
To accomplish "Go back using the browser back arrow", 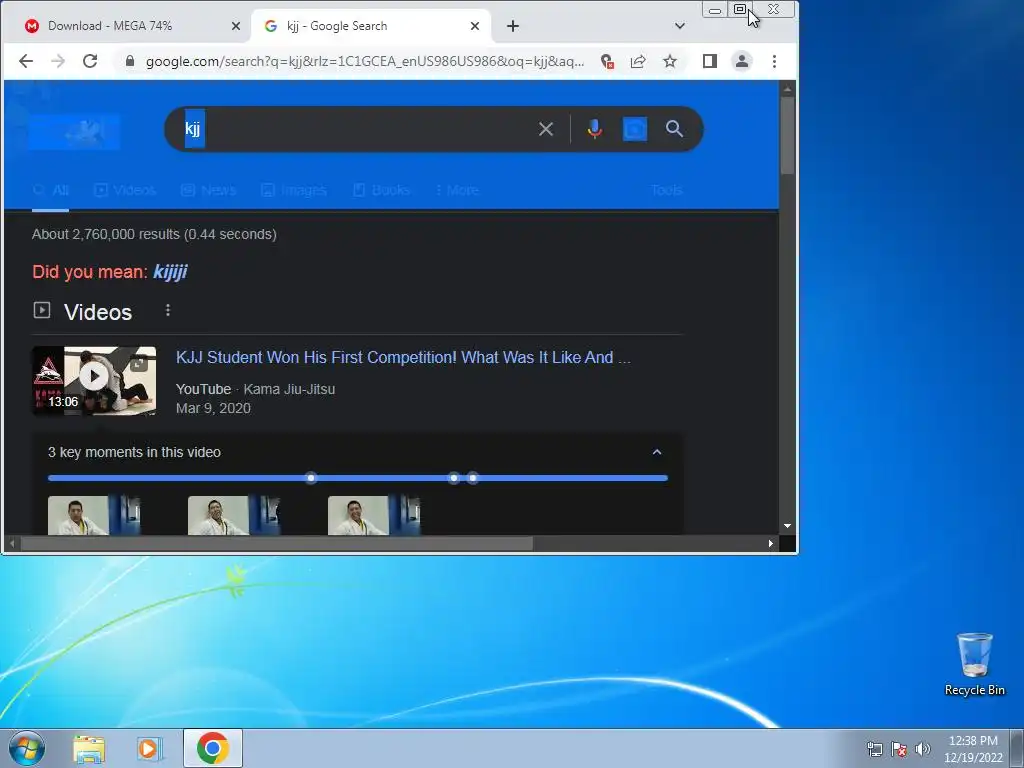I will (x=25, y=61).
